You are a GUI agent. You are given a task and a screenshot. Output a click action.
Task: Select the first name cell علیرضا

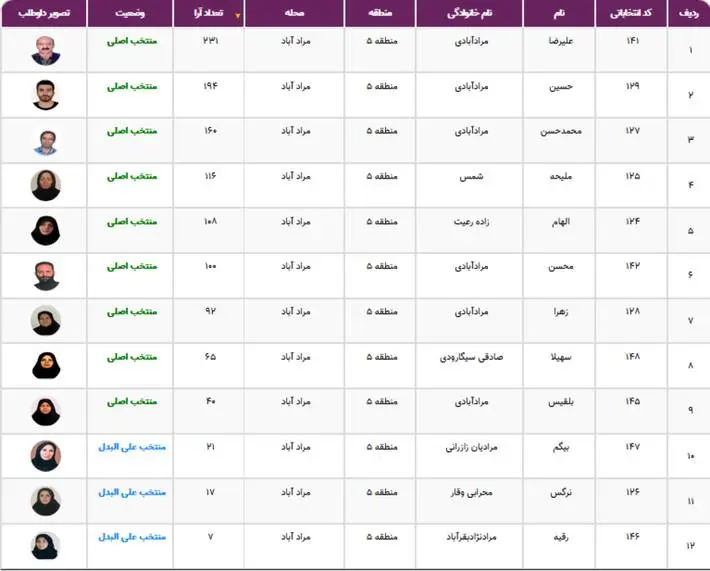pos(561,41)
